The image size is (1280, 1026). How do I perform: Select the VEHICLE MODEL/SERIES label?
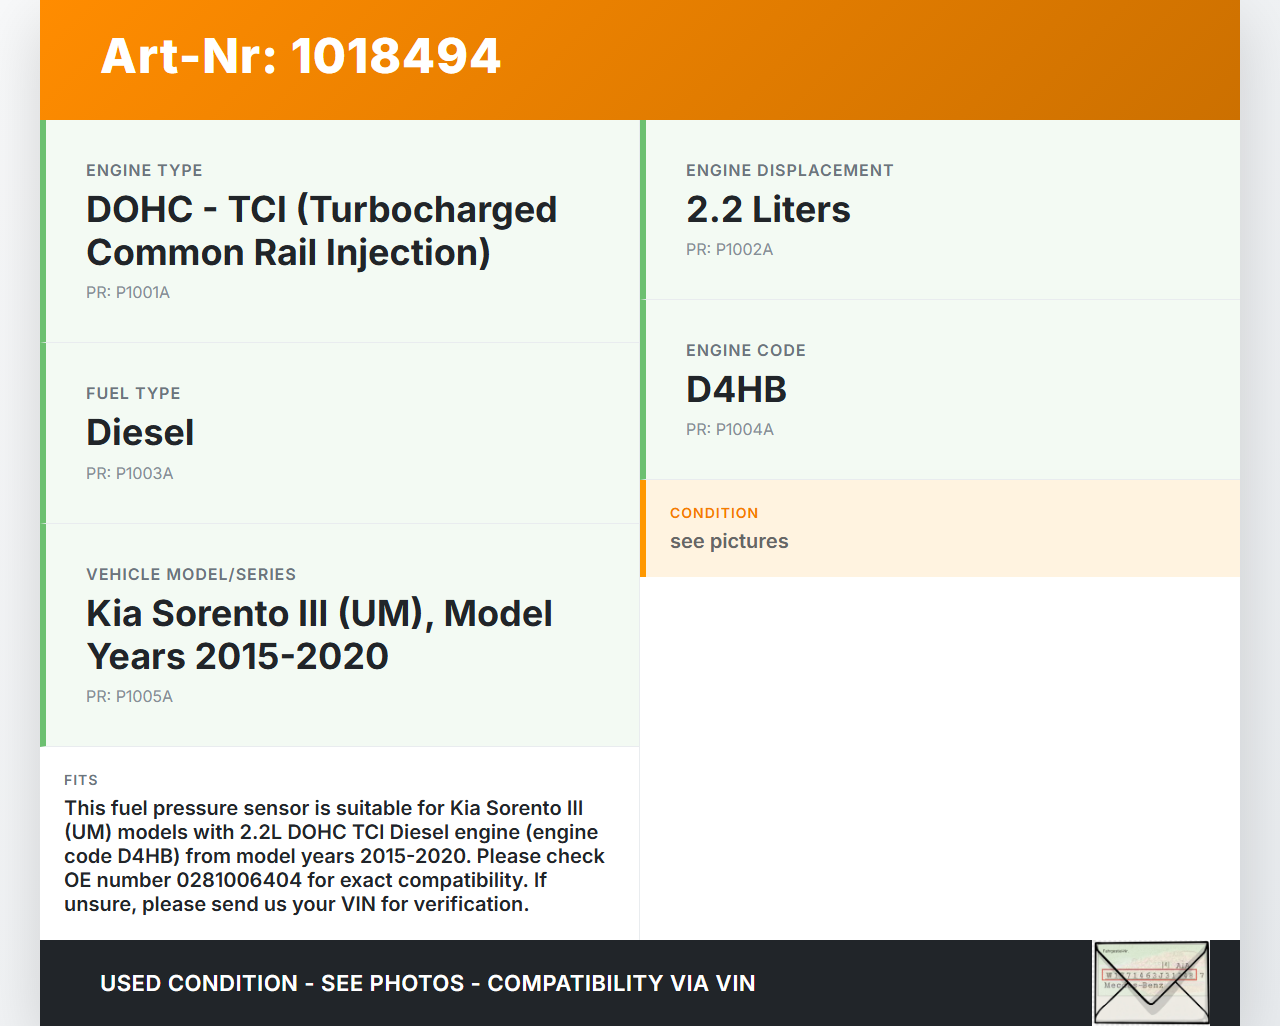click(x=191, y=575)
